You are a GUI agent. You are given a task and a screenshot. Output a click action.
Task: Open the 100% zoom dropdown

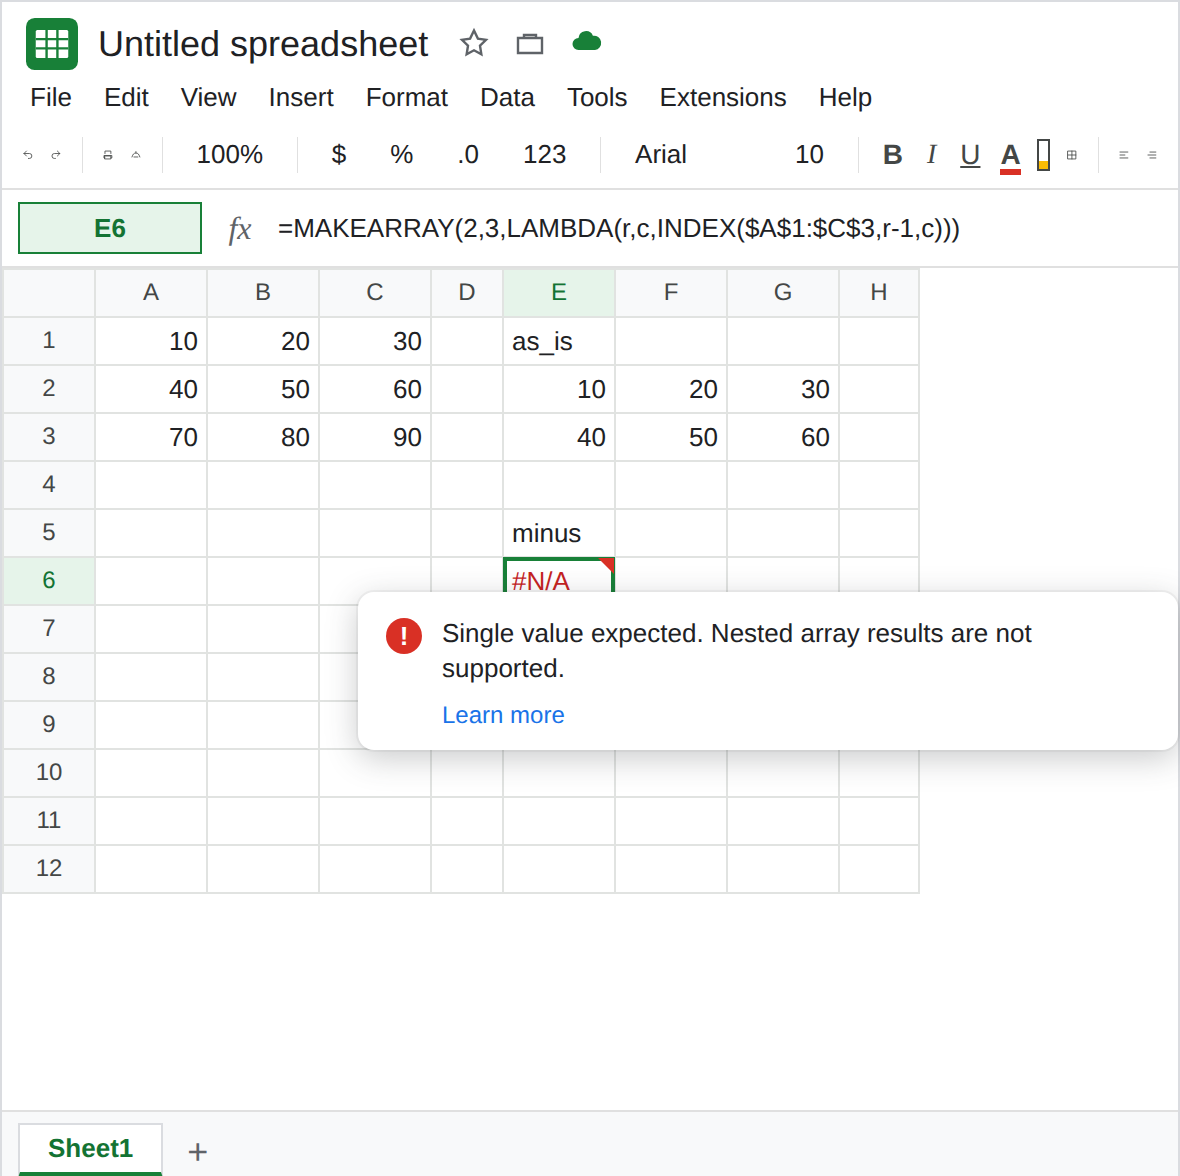[230, 154]
